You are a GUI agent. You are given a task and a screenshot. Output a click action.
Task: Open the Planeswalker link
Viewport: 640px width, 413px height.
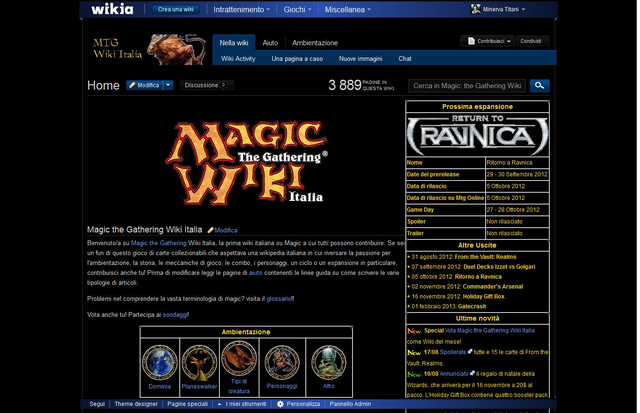point(200,386)
